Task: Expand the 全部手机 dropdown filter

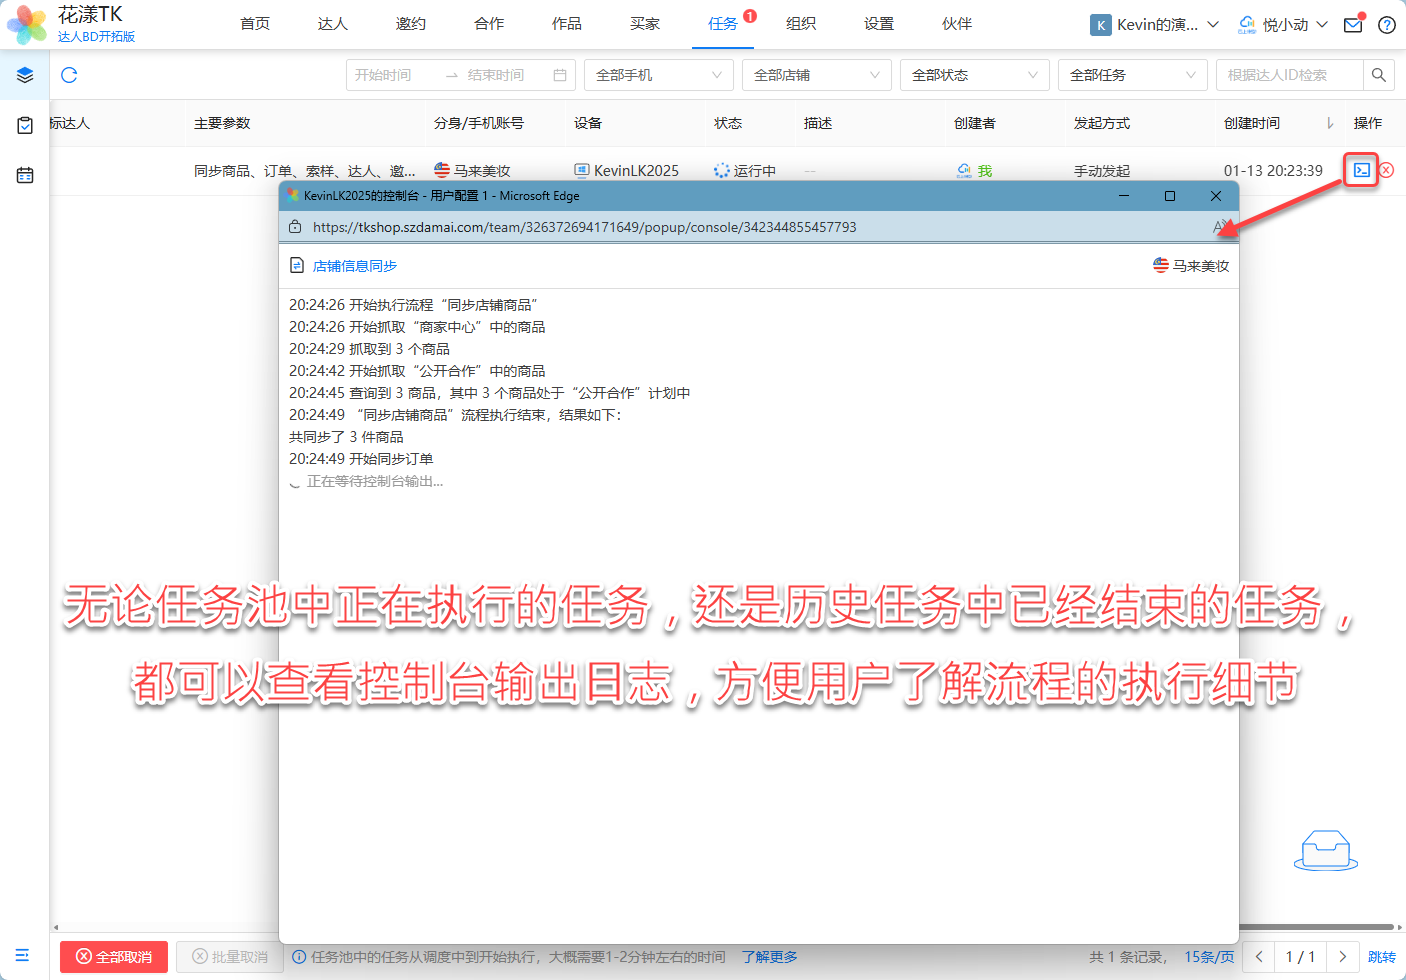Action: point(658,75)
